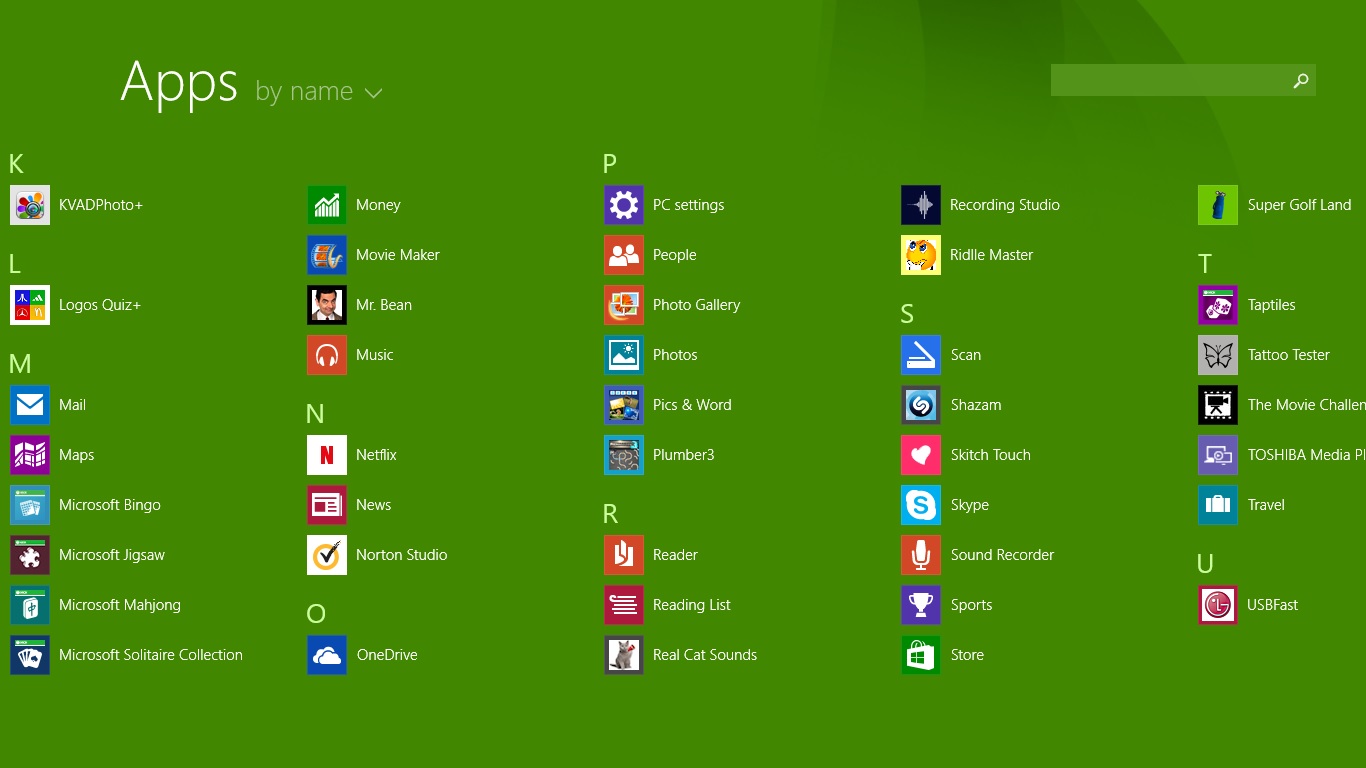Open Maps app icon
This screenshot has width=1366, height=768.
click(x=30, y=455)
